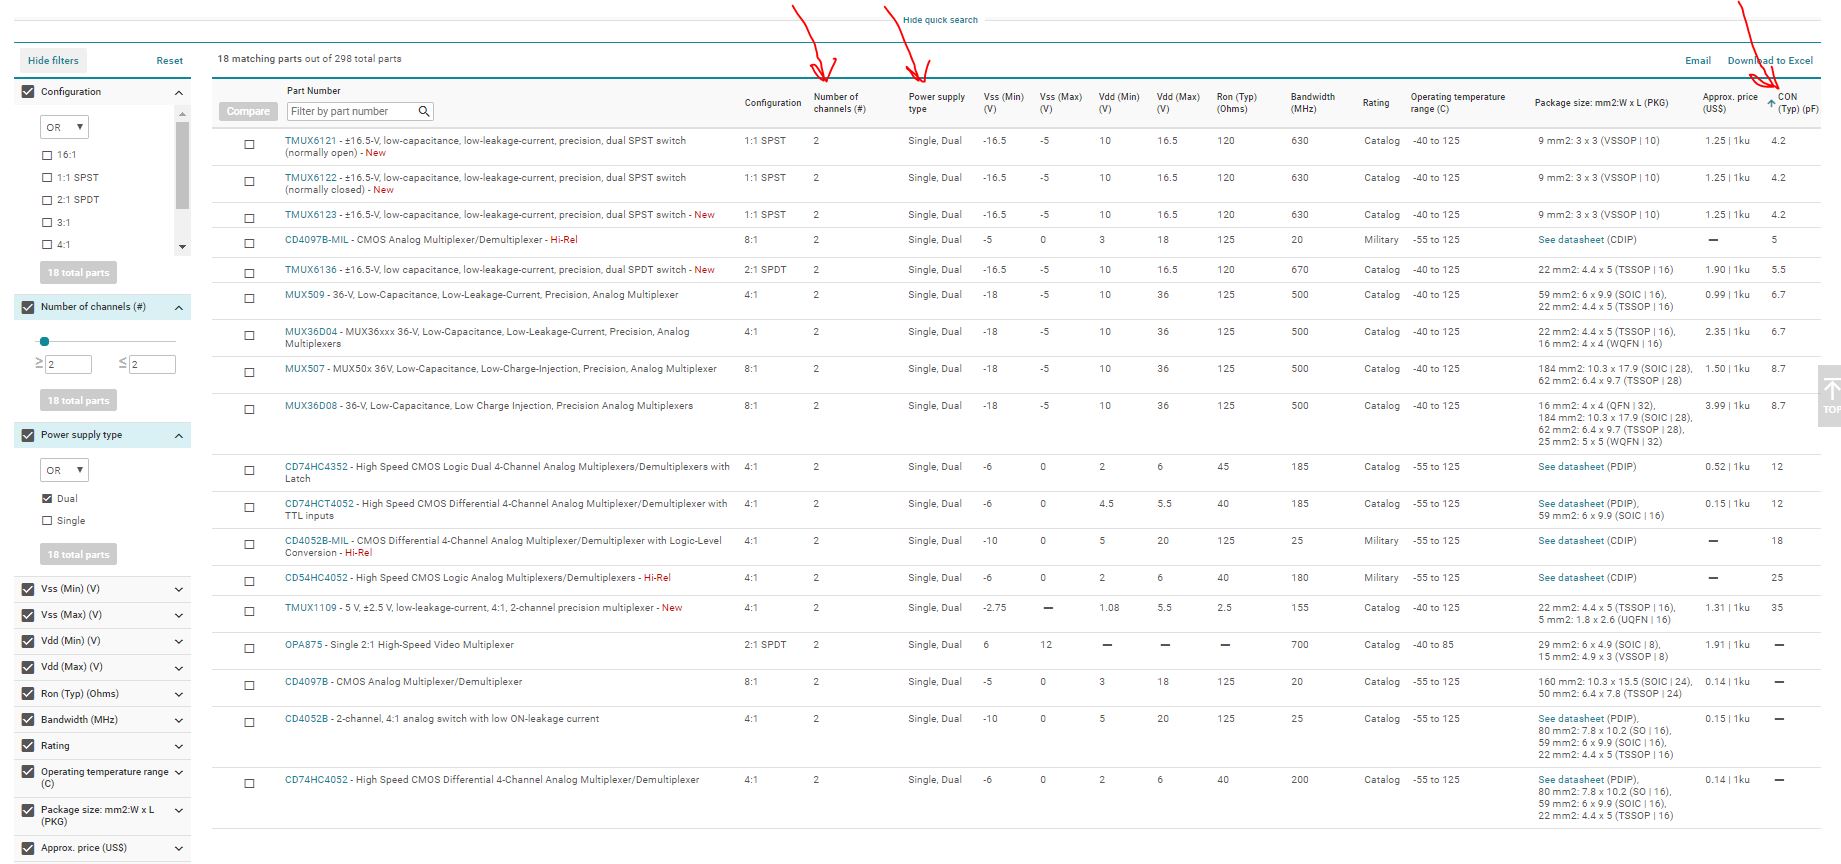1841x864 pixels.
Task: Check the Single power supply option
Action: (x=47, y=521)
